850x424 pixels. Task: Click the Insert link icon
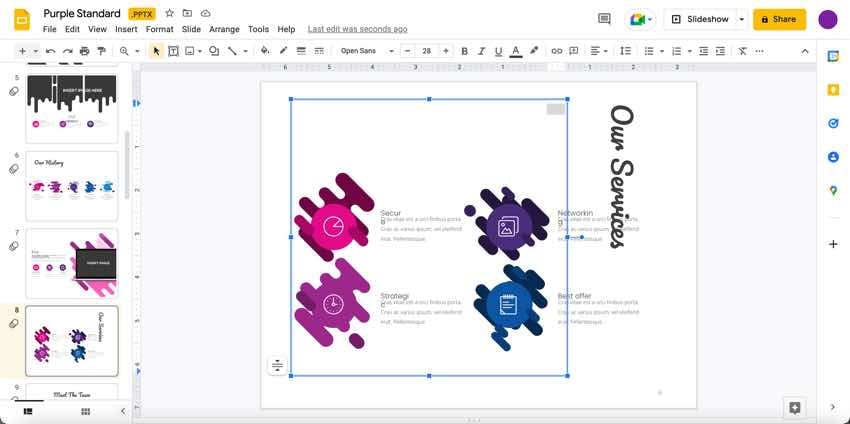tap(557, 51)
